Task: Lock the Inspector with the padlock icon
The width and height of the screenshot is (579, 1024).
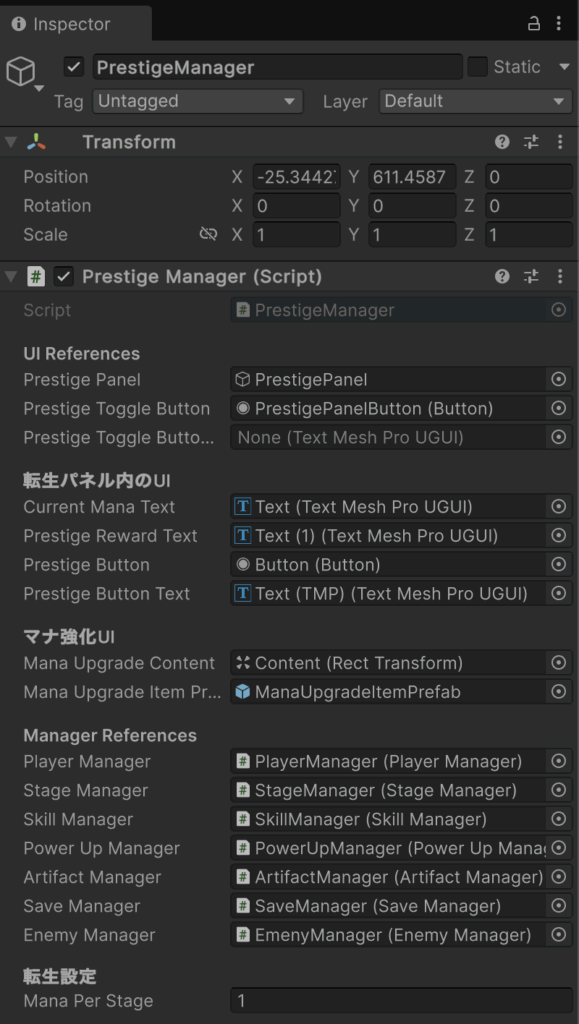Action: 534,24
